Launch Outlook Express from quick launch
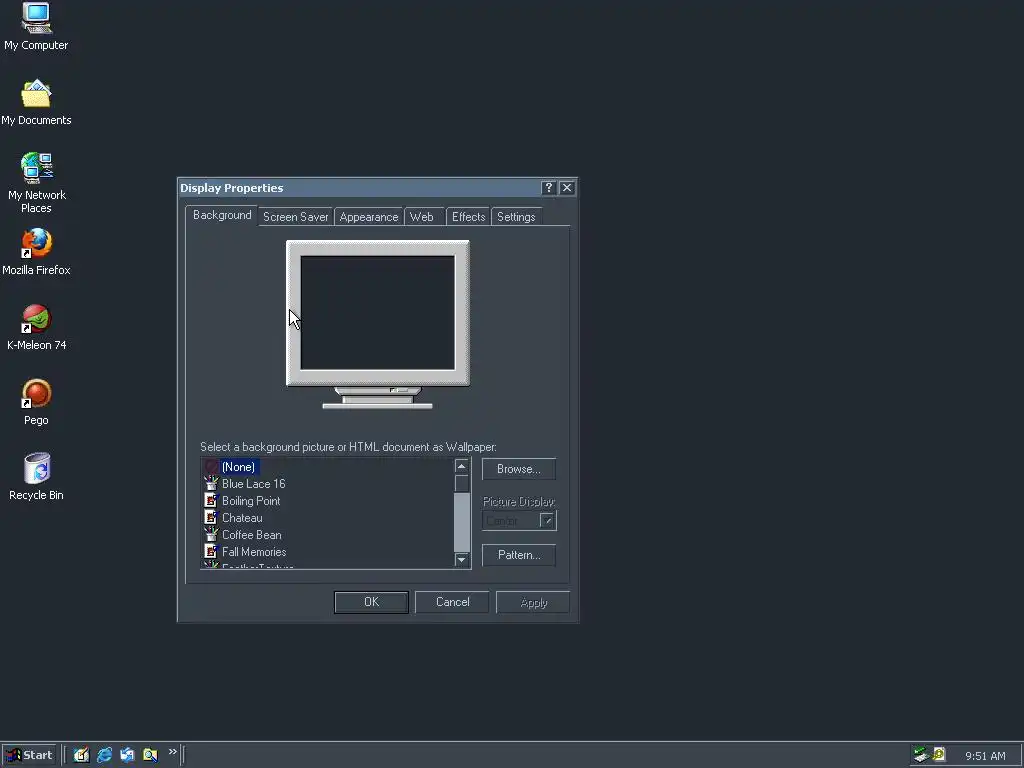This screenshot has width=1024, height=768. (127, 755)
